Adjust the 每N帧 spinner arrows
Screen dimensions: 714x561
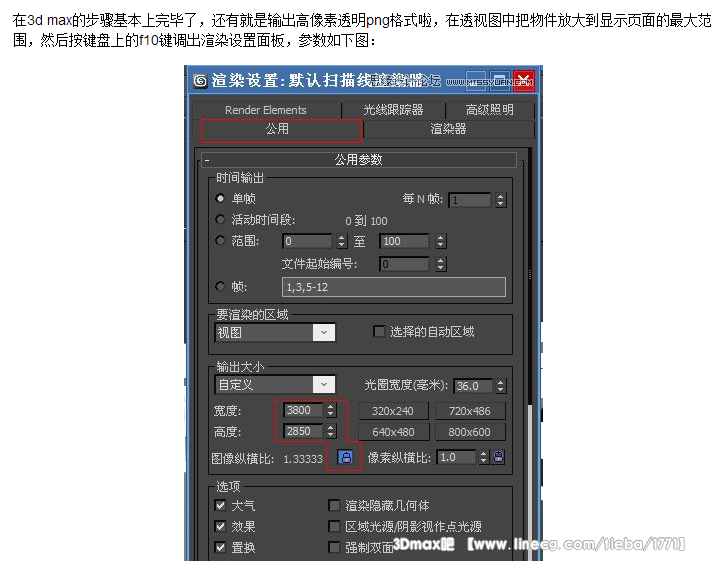[500, 200]
